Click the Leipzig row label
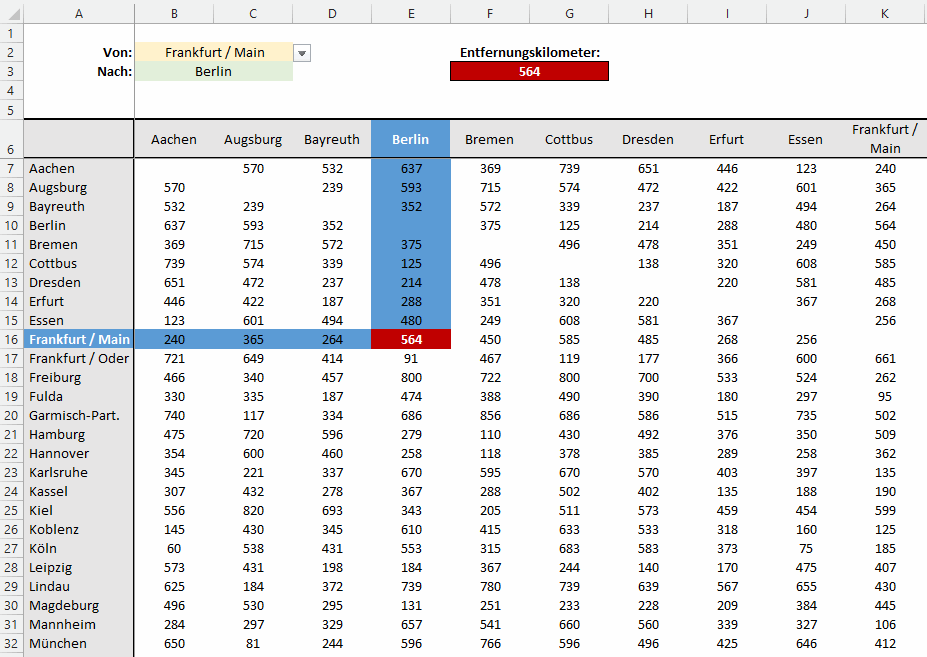The width and height of the screenshot is (927, 657). pos(51,568)
